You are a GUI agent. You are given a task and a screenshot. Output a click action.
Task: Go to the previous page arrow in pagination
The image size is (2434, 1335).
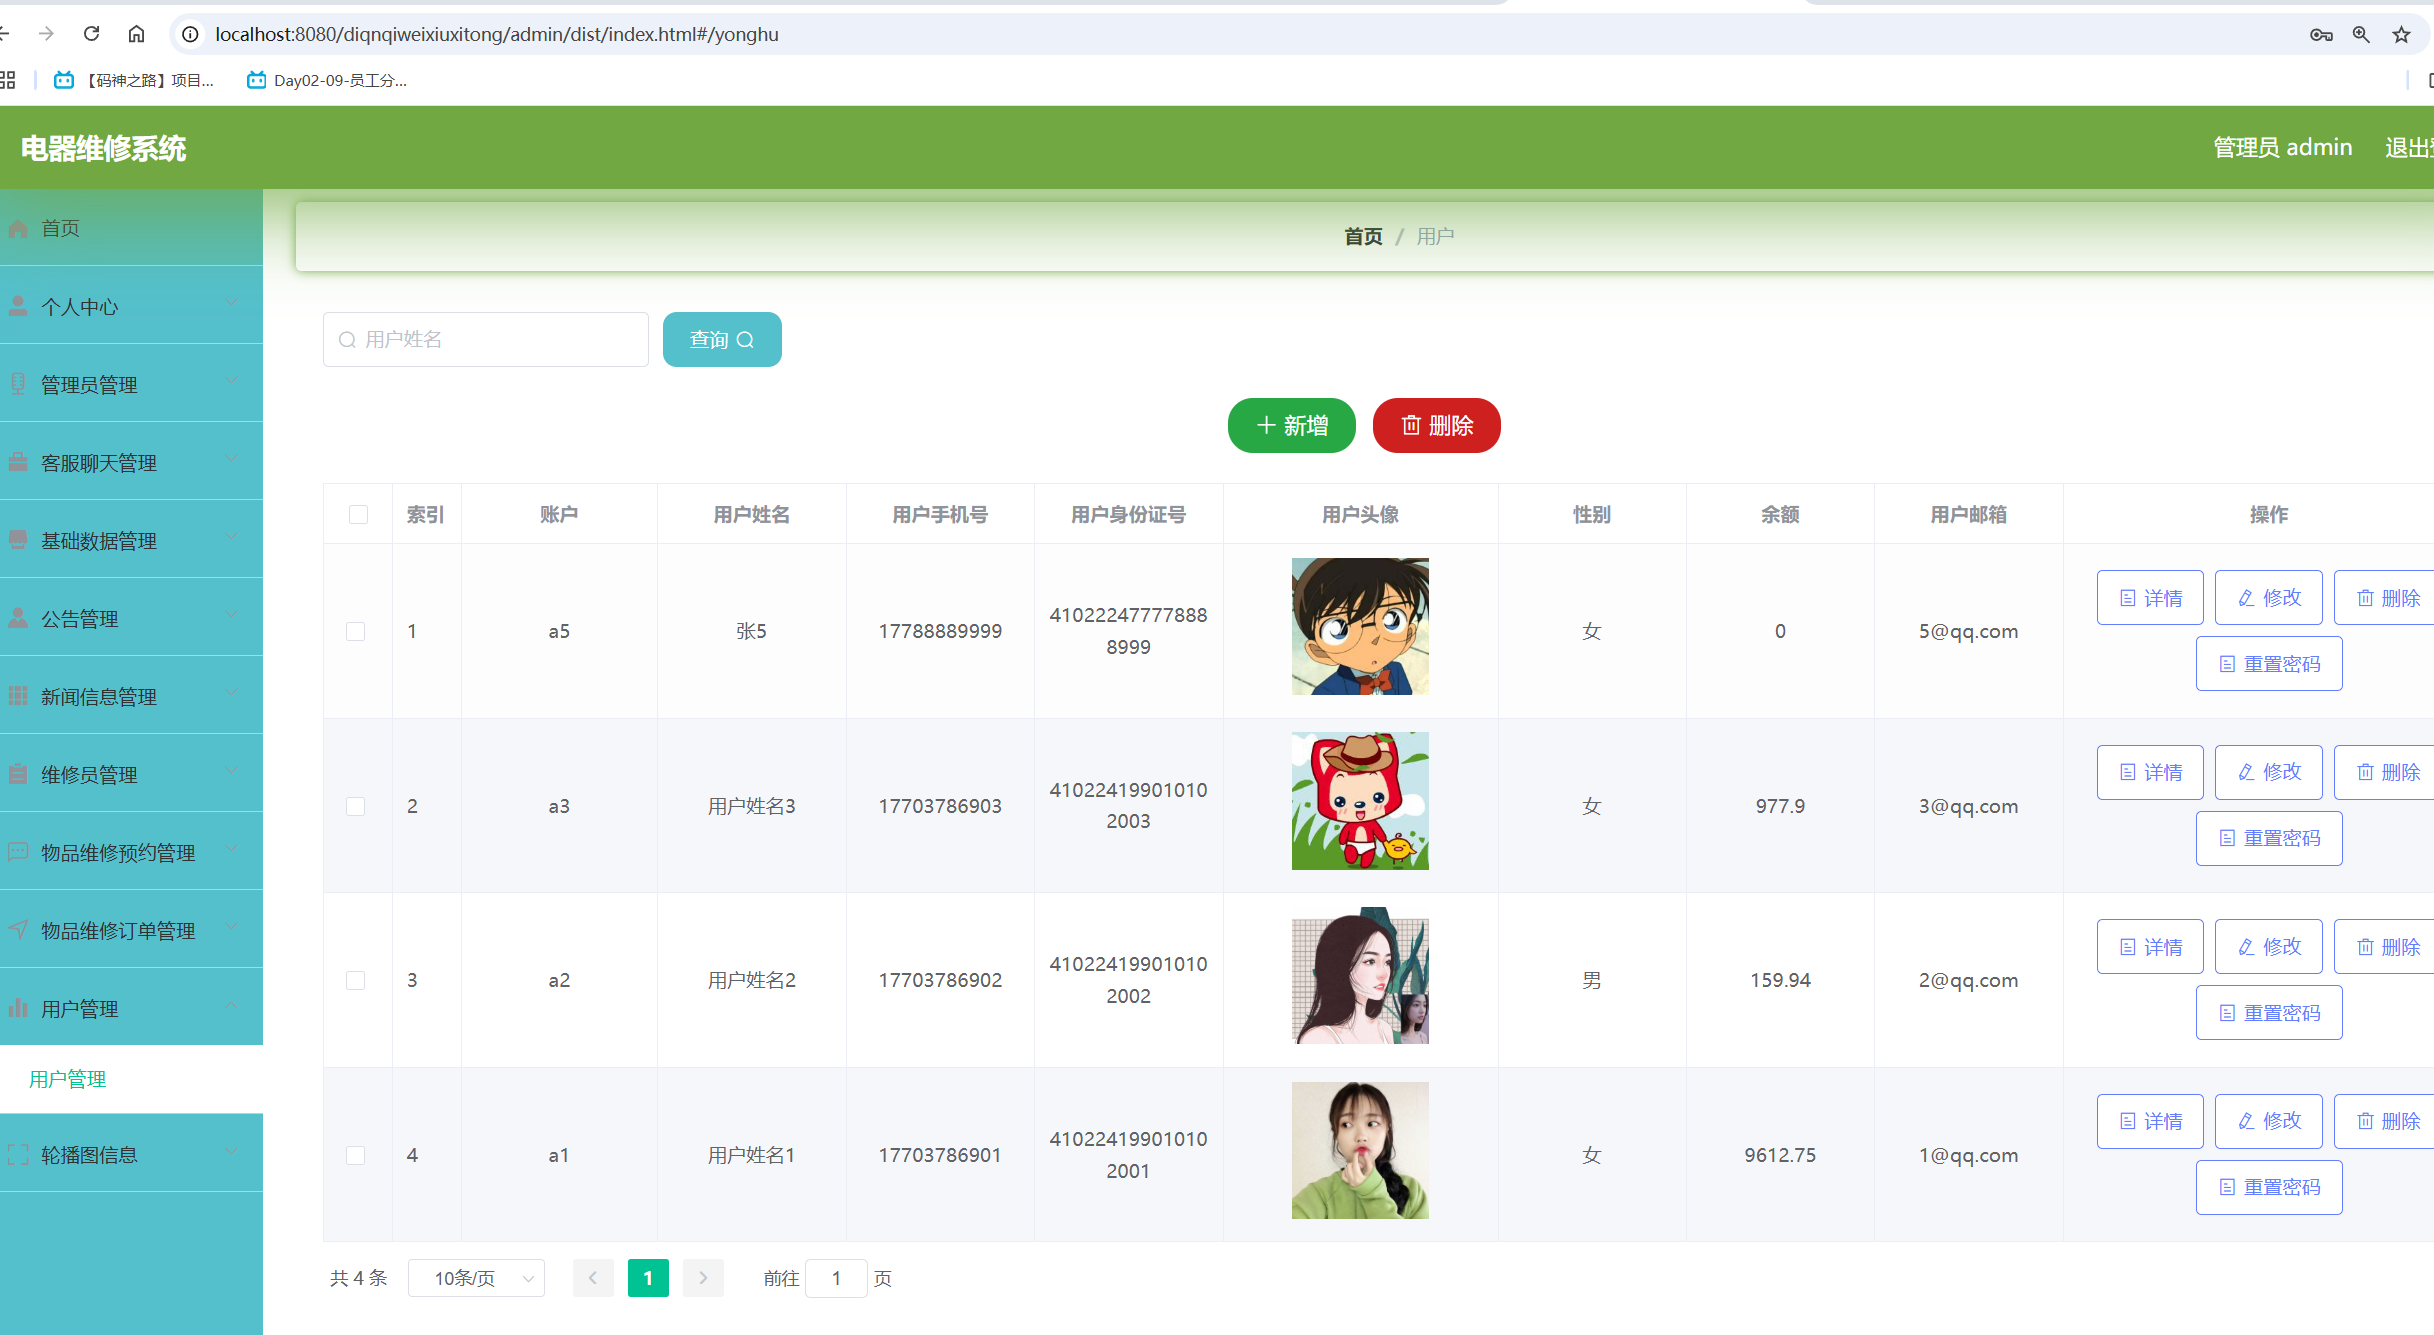[593, 1278]
